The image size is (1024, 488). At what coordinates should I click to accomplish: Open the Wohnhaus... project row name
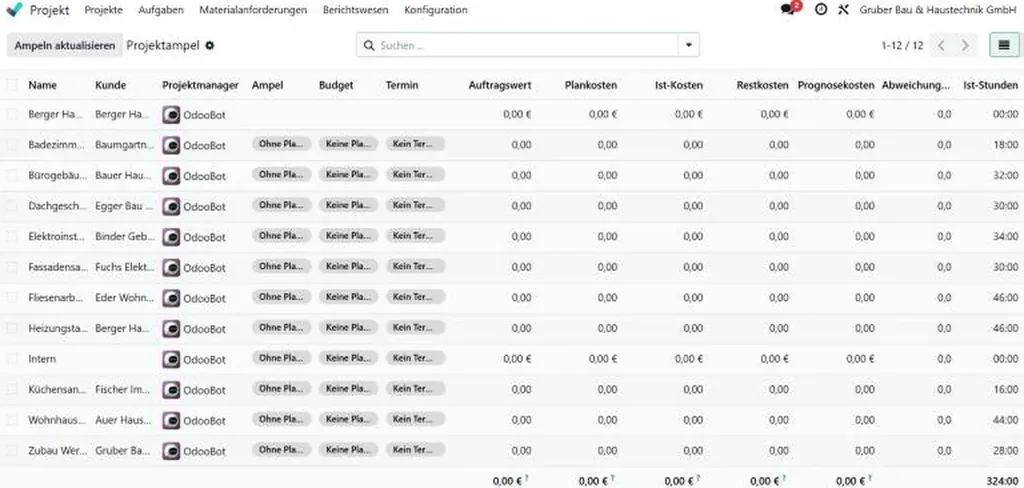56,420
